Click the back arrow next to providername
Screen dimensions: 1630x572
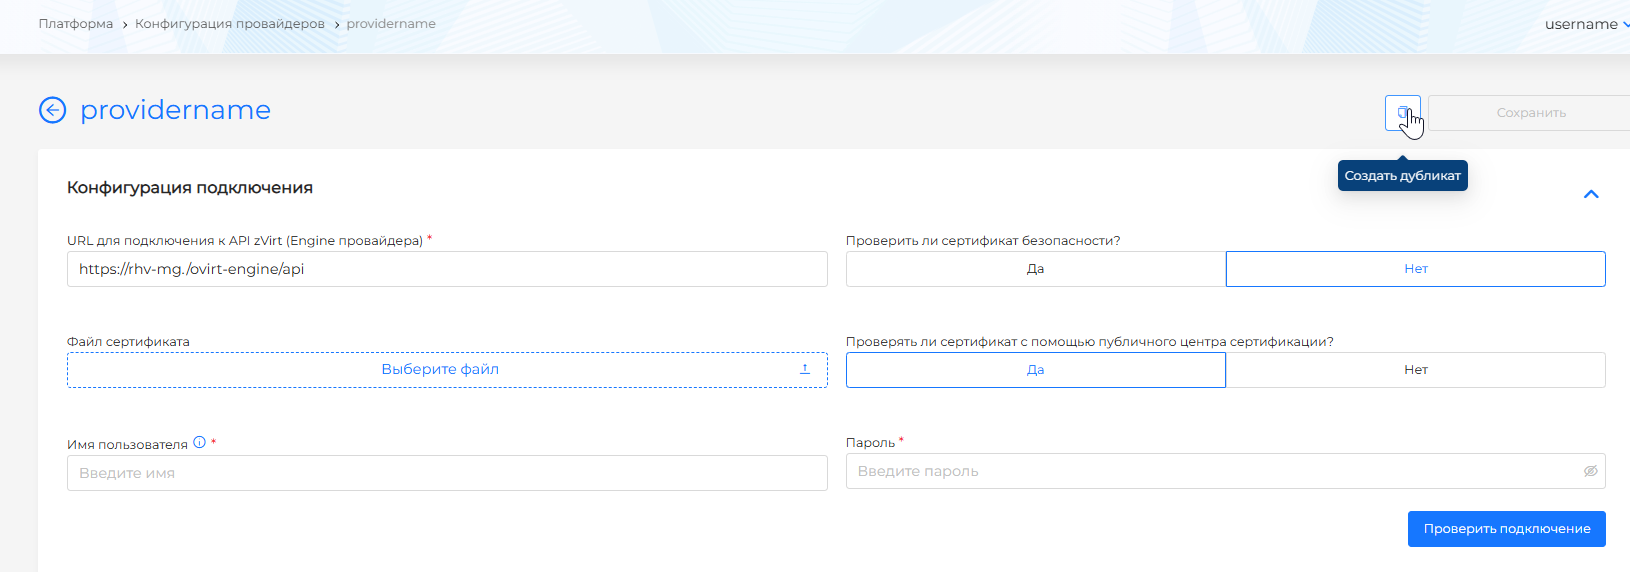pos(53,110)
